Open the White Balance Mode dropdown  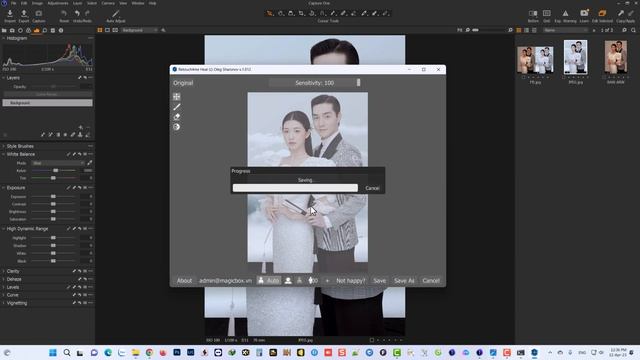click(58, 163)
